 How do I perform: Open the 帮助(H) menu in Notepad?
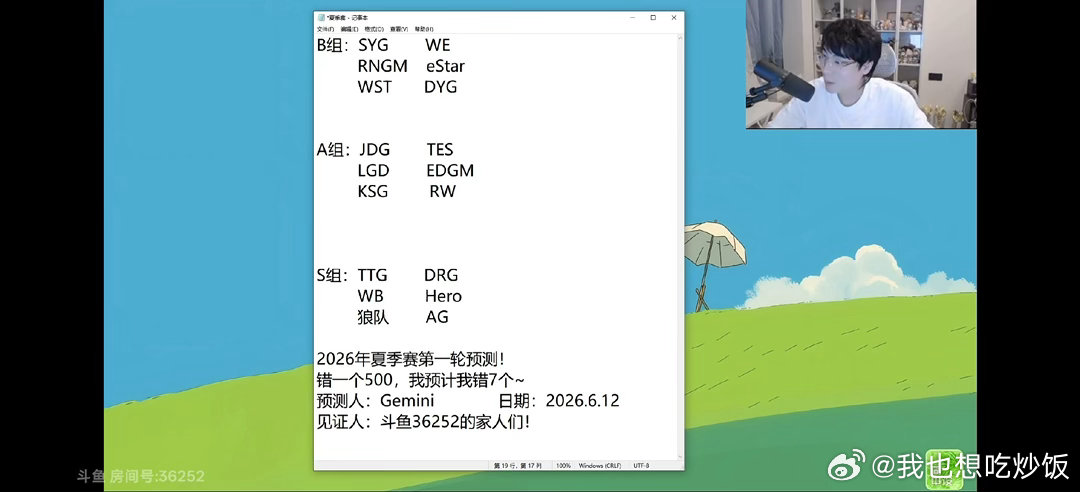coord(424,29)
